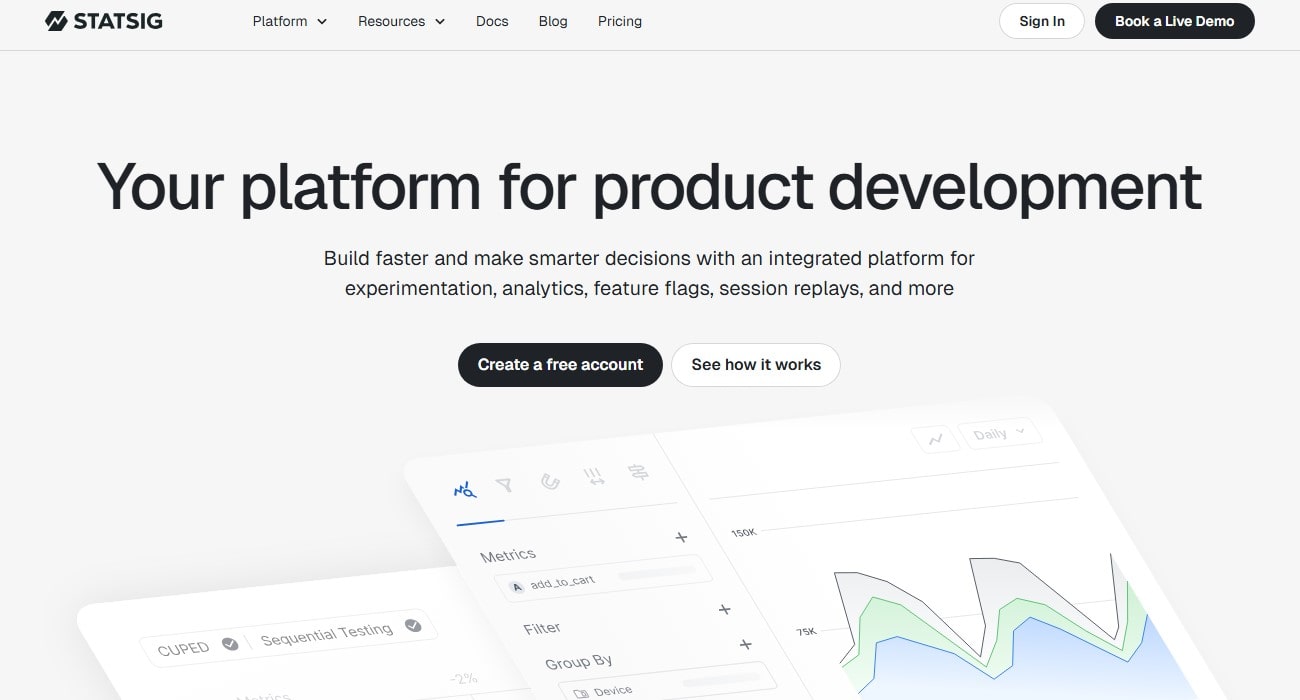1300x700 pixels.
Task: Select the signpost icon in dashboard preview
Action: tap(637, 472)
